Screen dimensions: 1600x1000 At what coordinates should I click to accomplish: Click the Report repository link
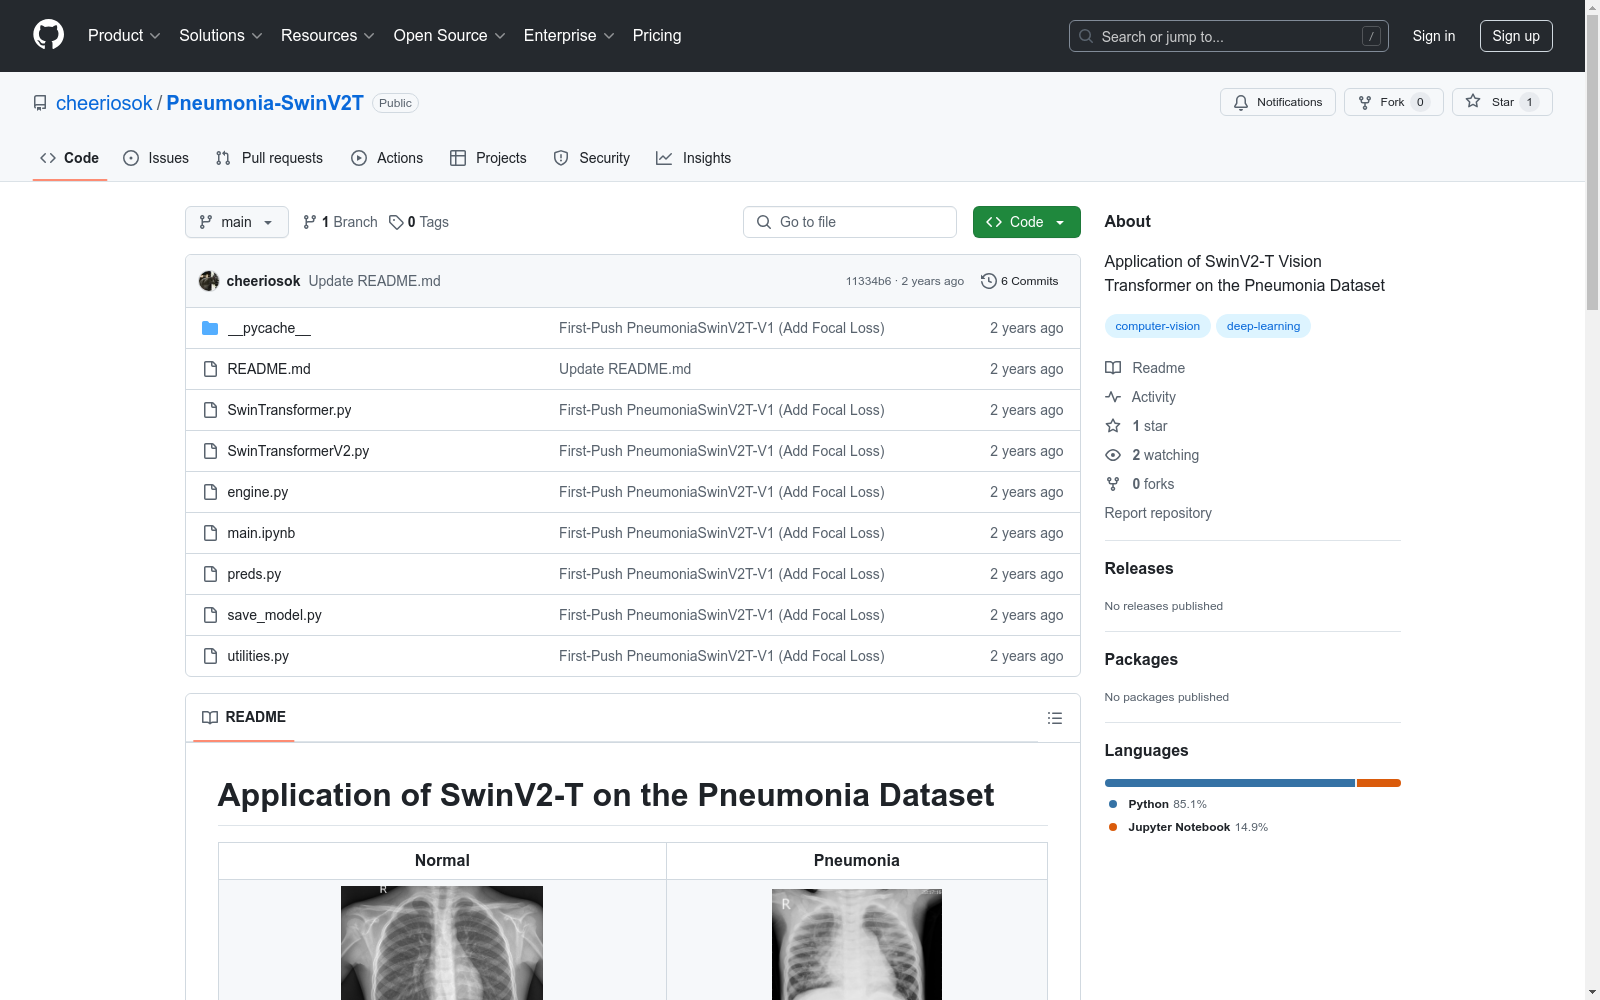coord(1158,513)
